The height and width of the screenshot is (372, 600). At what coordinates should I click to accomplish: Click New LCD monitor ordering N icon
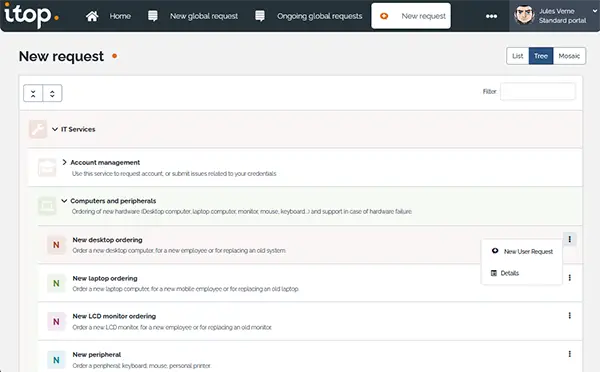pyautogui.click(x=56, y=321)
